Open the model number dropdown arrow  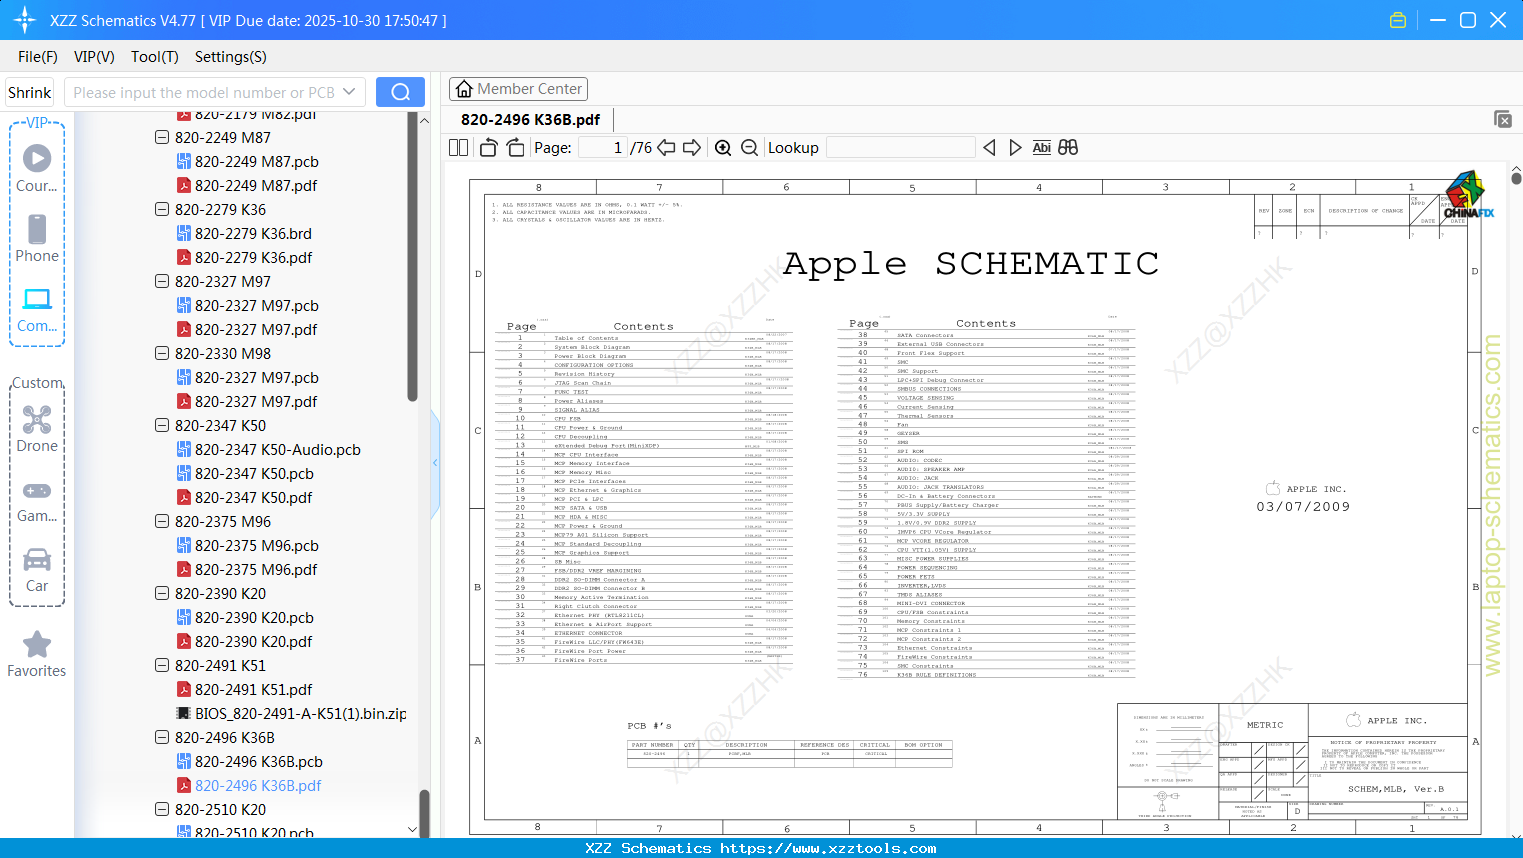pyautogui.click(x=349, y=92)
